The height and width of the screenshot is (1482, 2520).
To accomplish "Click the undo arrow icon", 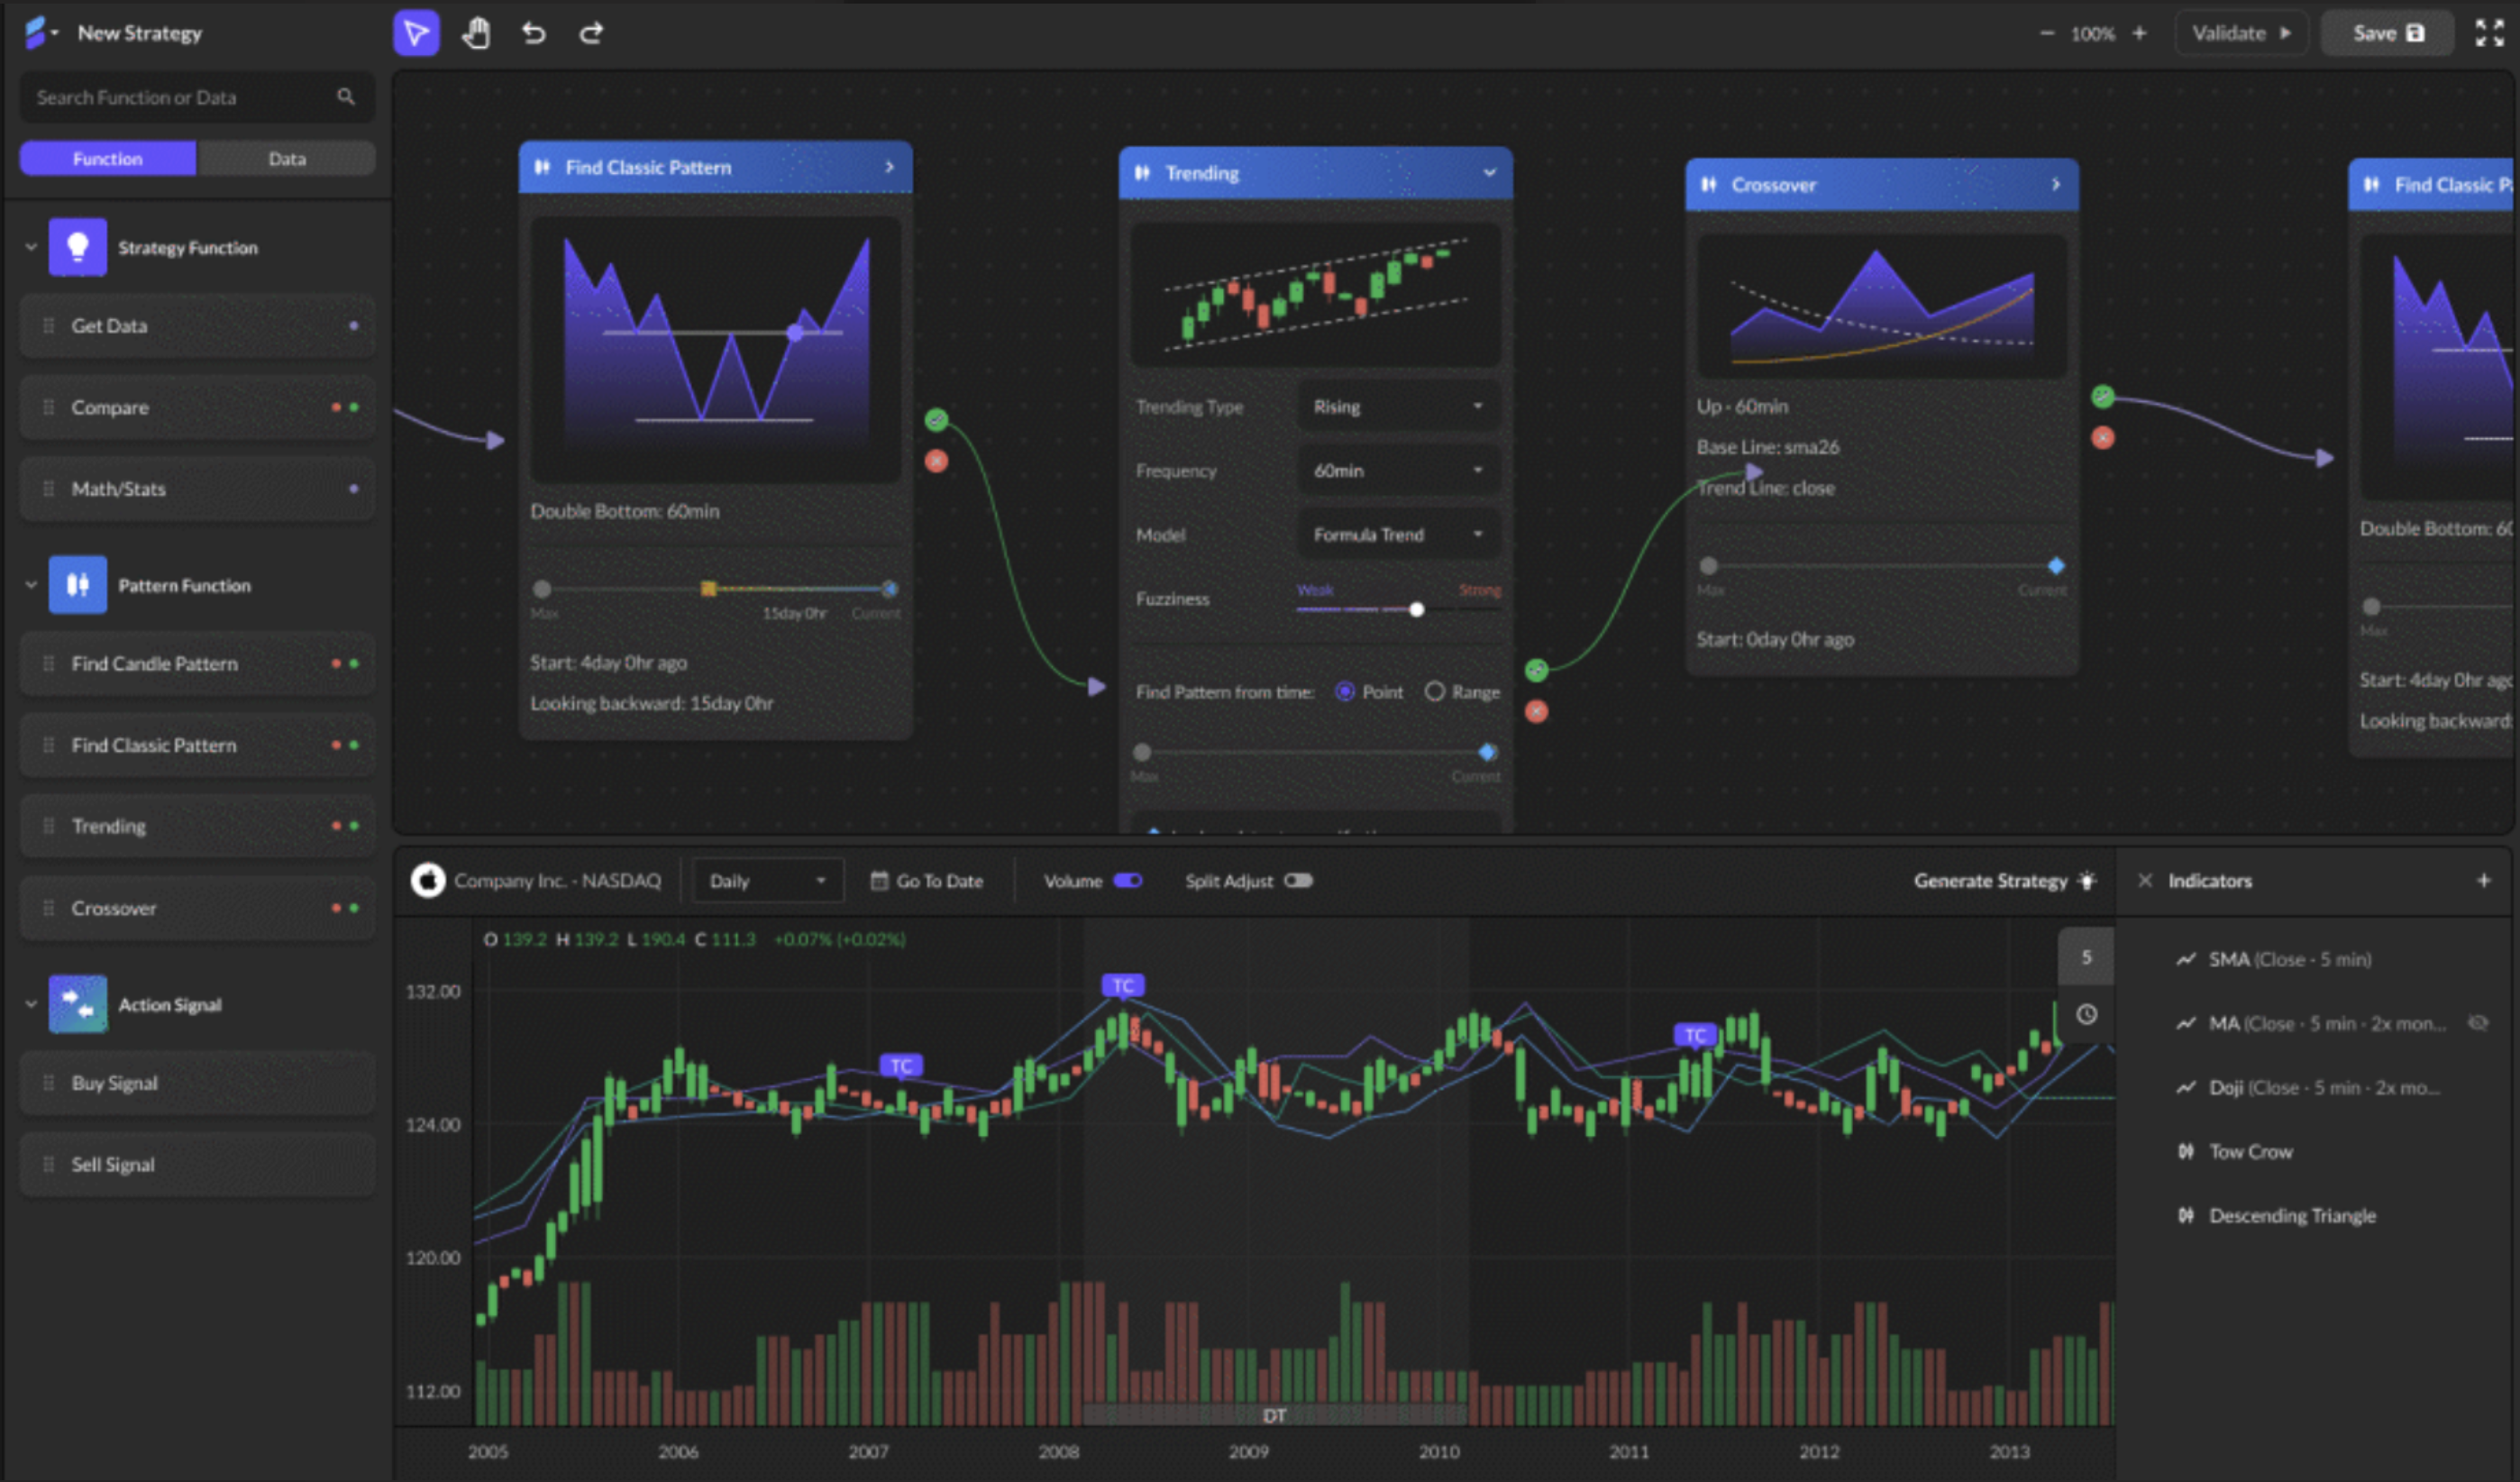I will point(534,33).
